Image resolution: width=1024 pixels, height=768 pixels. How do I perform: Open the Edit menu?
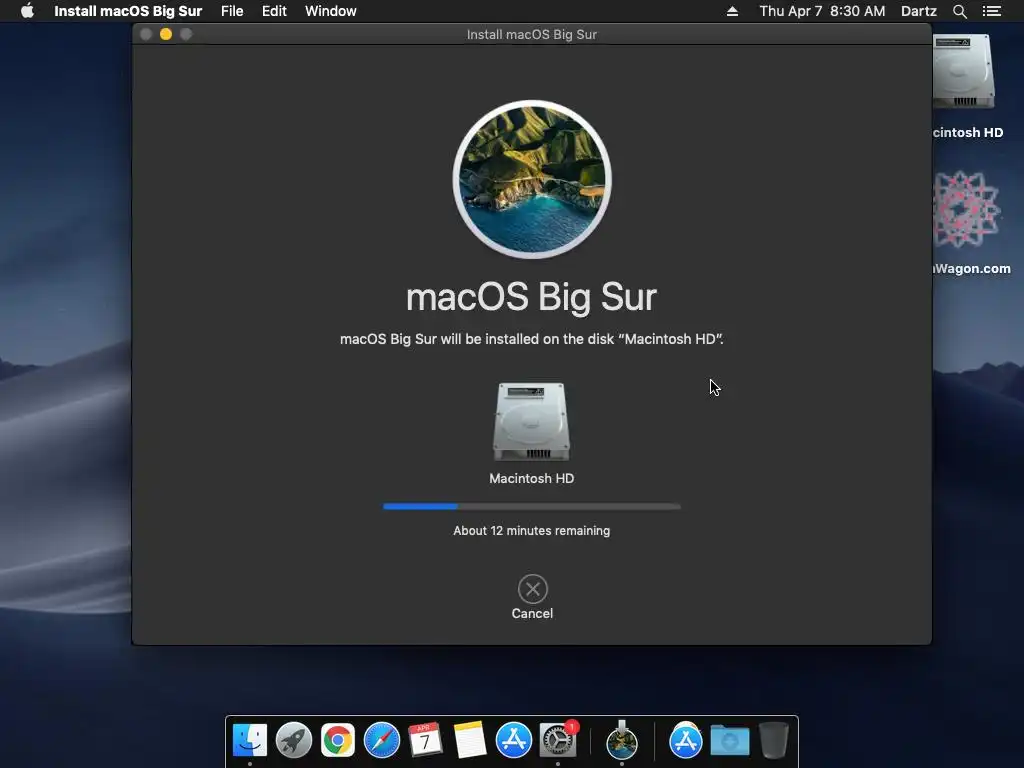(274, 11)
